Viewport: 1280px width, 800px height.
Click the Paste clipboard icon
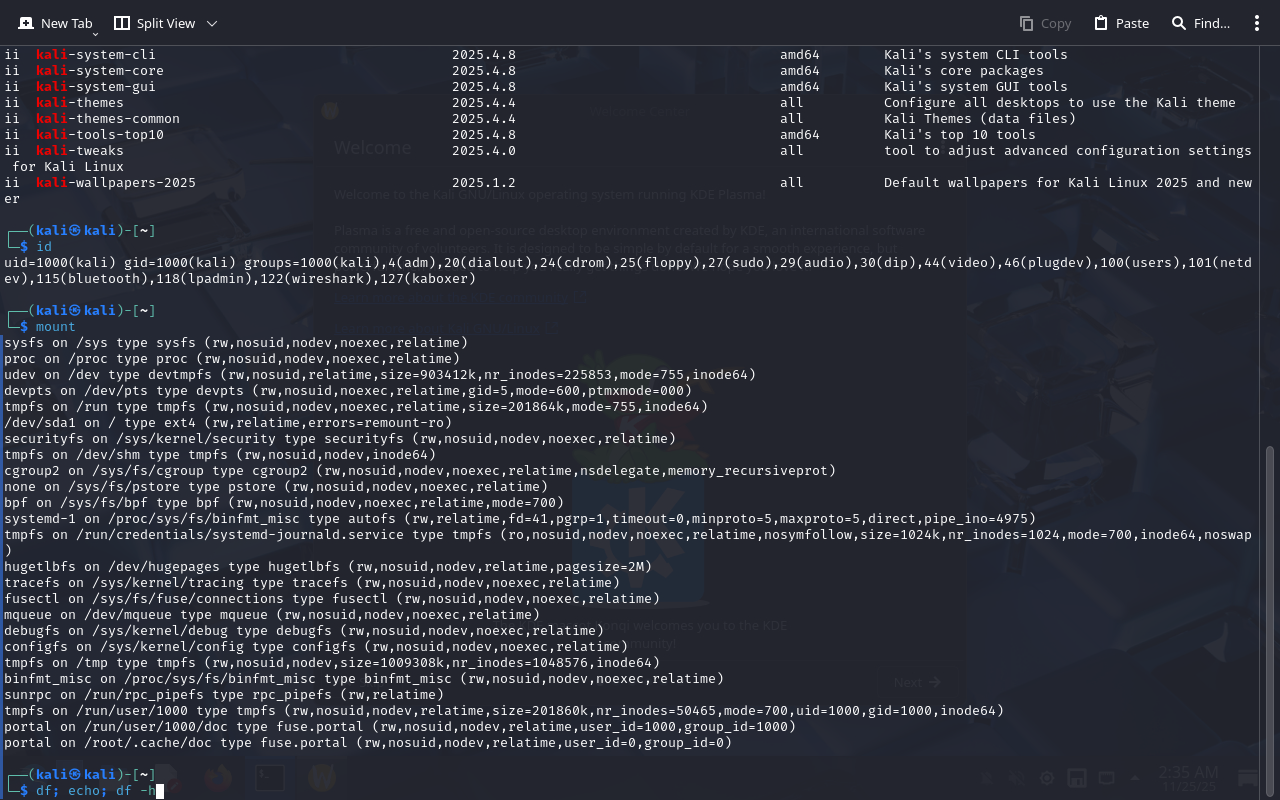coord(1101,23)
